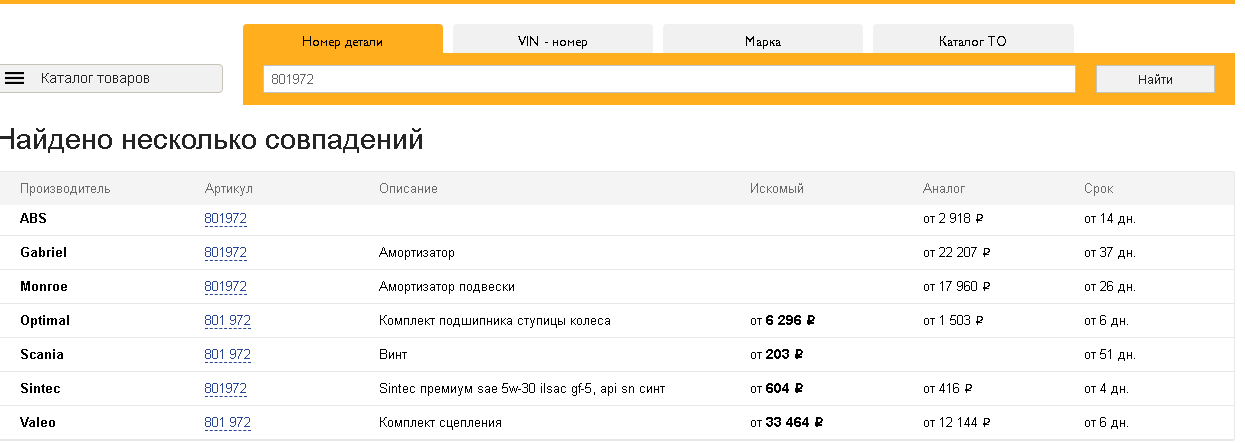Click the Найдено несколько совпадений heading
The image size is (1245, 443).
[x=210, y=140]
